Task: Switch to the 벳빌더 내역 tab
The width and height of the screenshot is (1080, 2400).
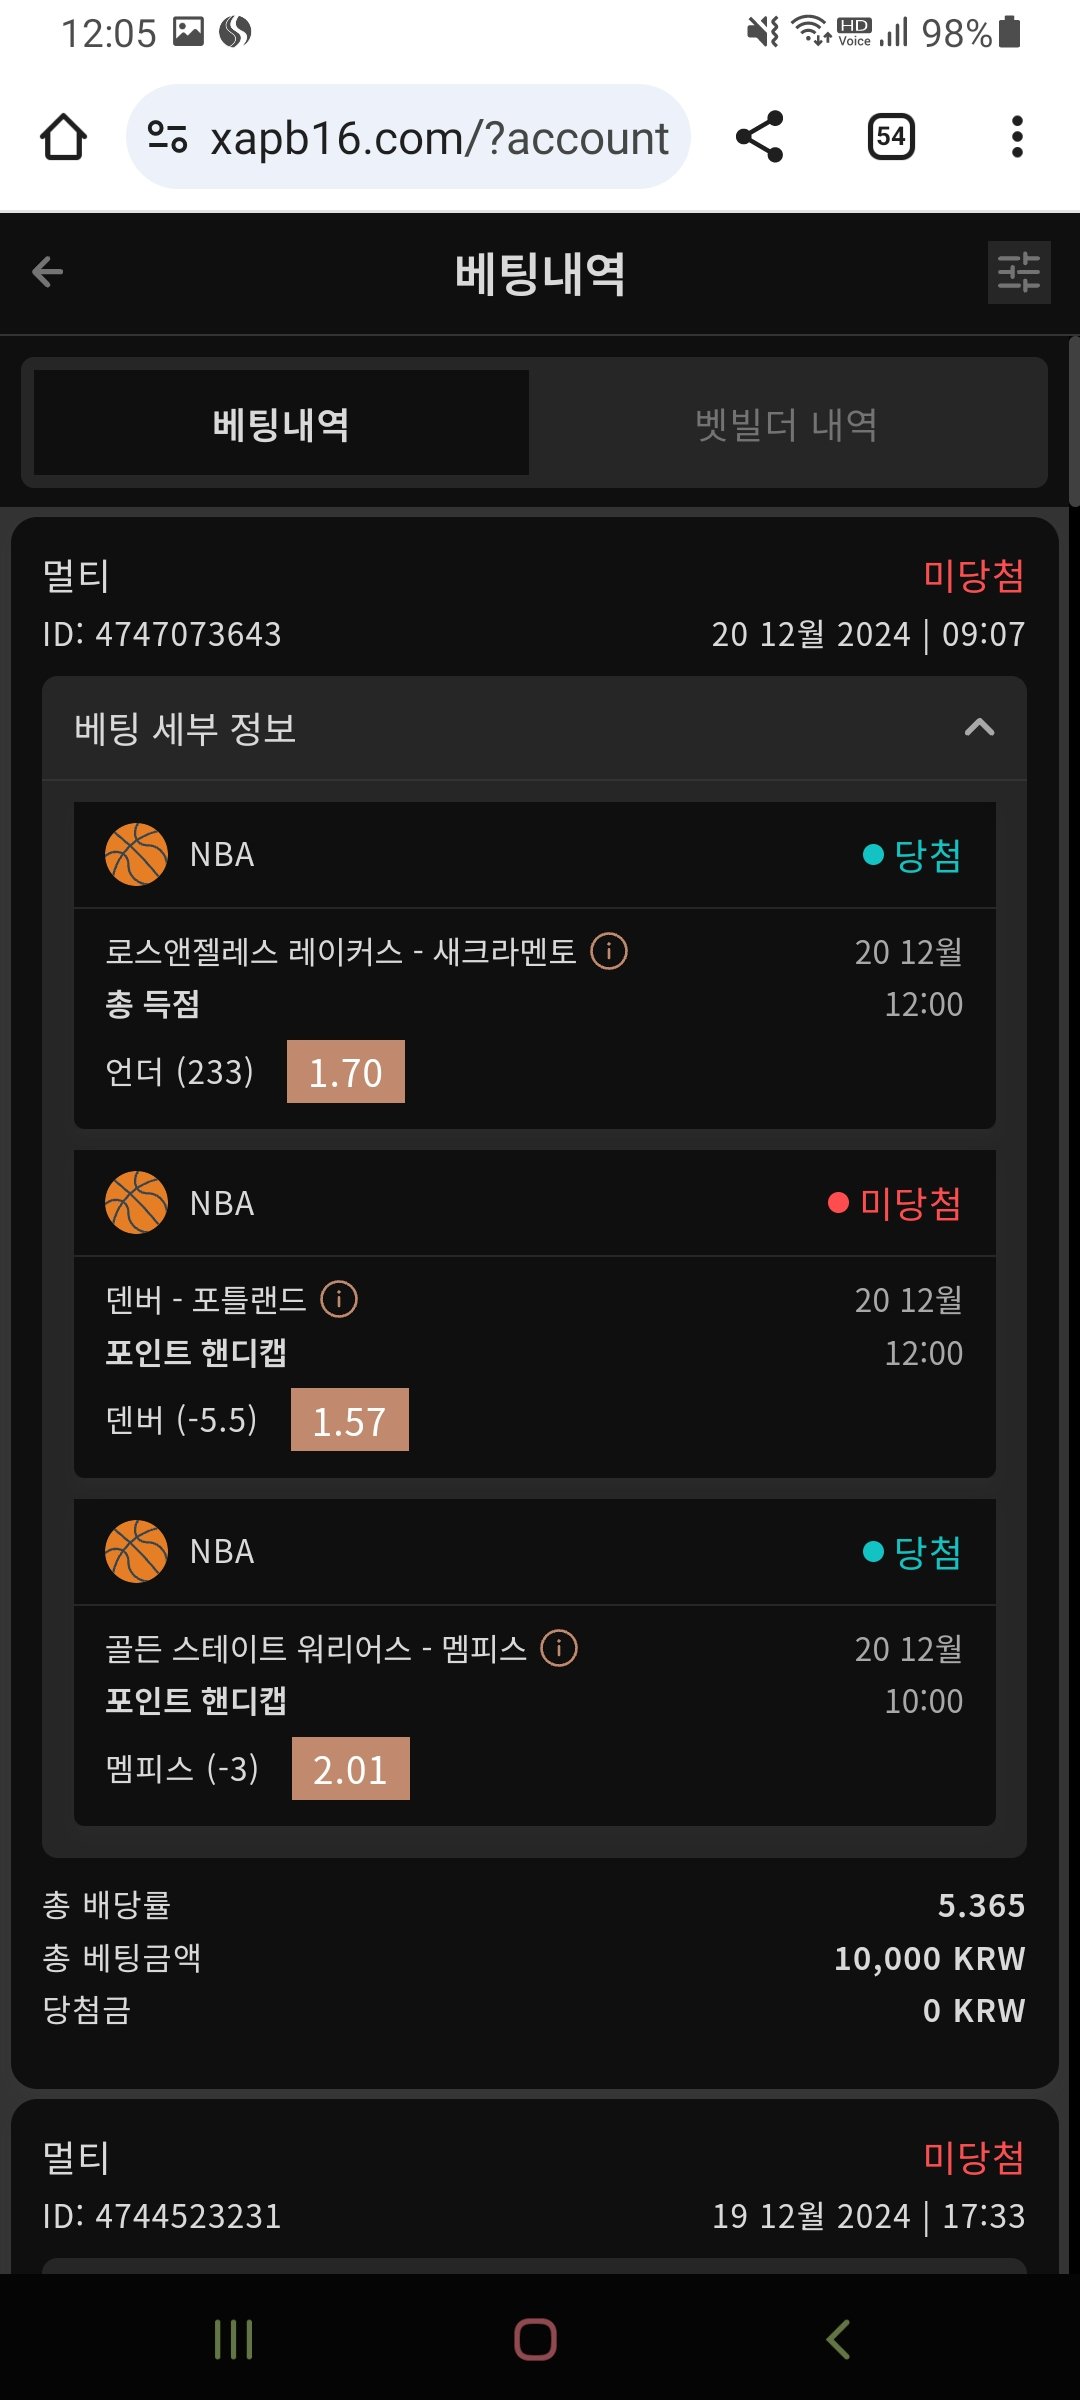Action: (x=787, y=424)
